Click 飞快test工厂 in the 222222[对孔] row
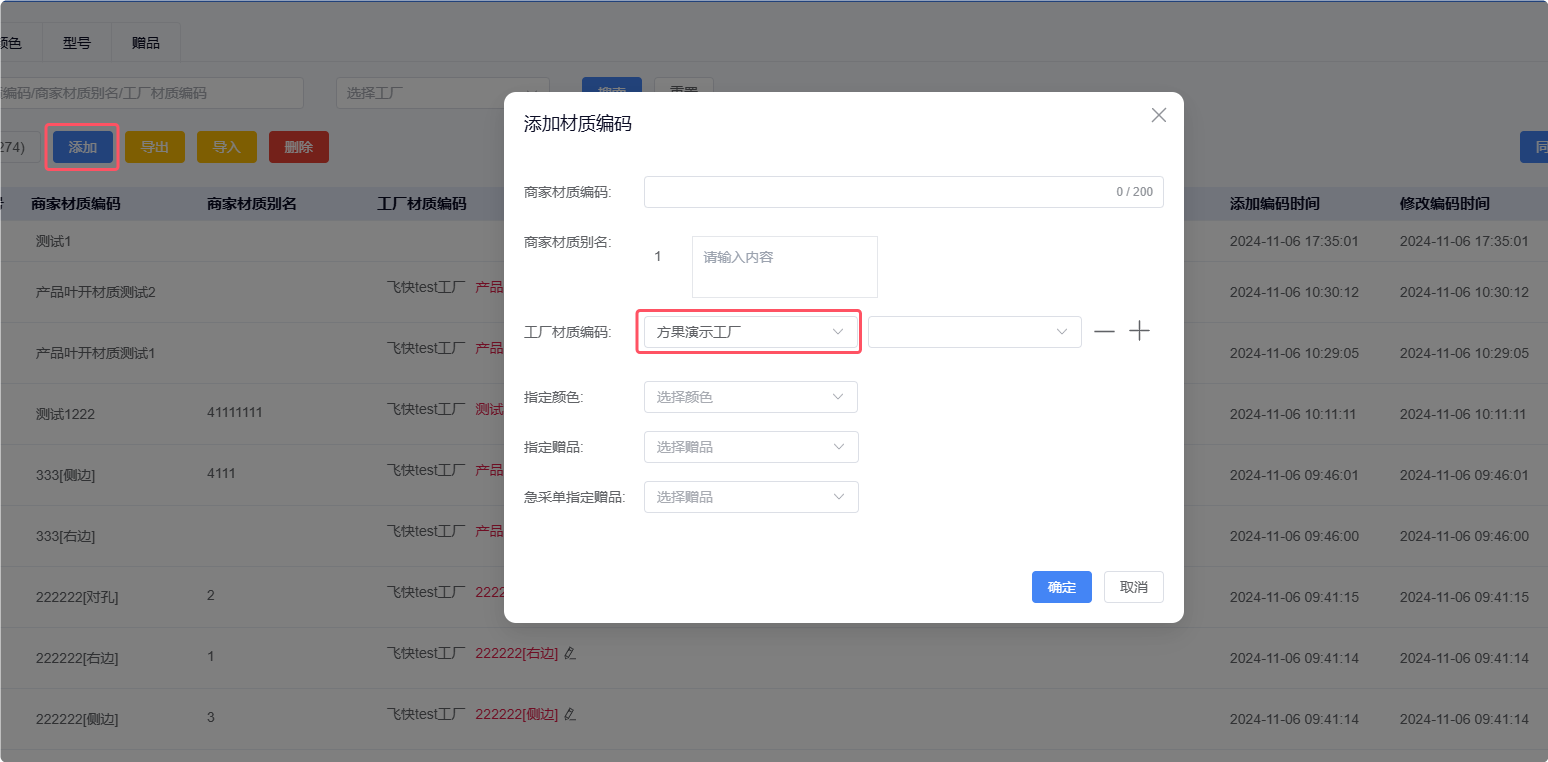This screenshot has width=1548, height=762. pos(426,592)
